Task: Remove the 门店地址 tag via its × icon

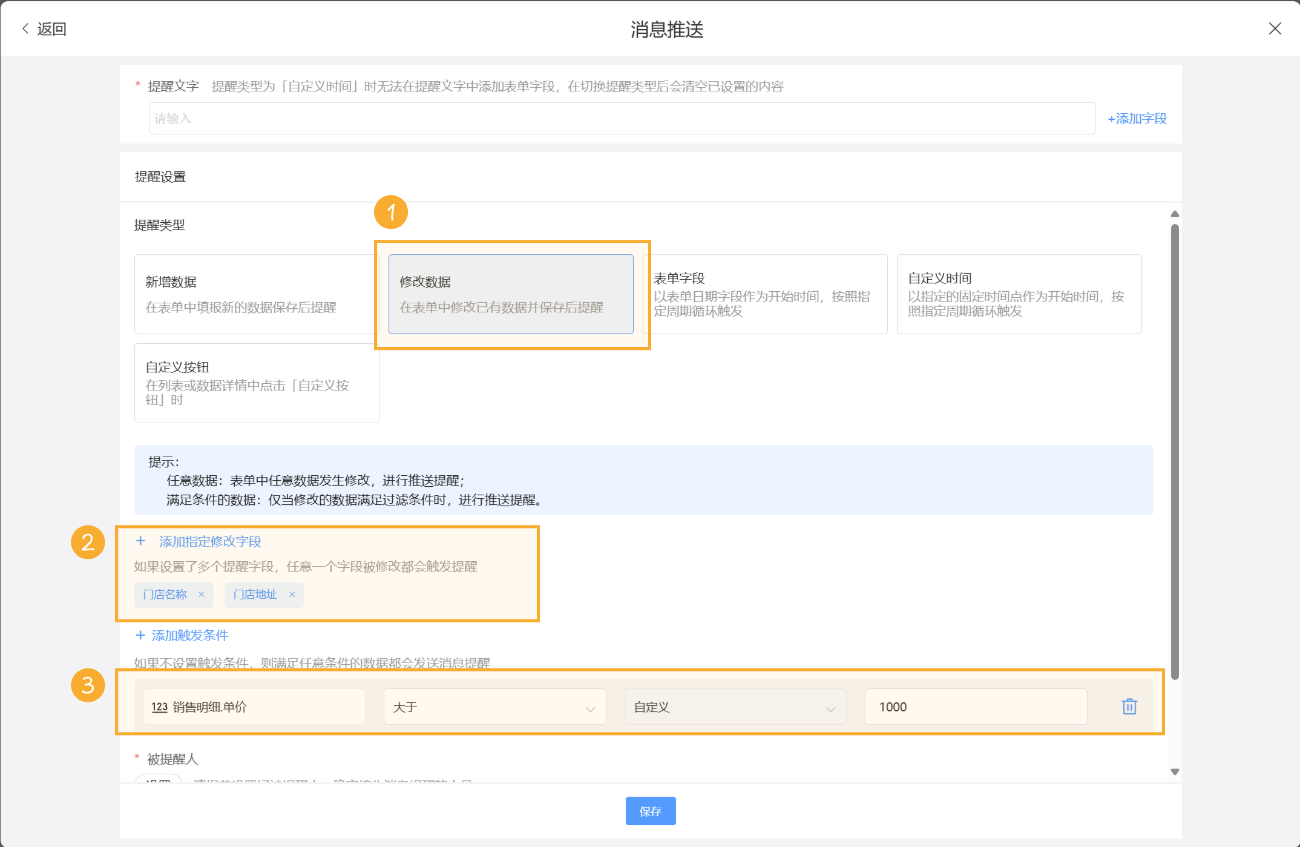Action: coord(290,594)
